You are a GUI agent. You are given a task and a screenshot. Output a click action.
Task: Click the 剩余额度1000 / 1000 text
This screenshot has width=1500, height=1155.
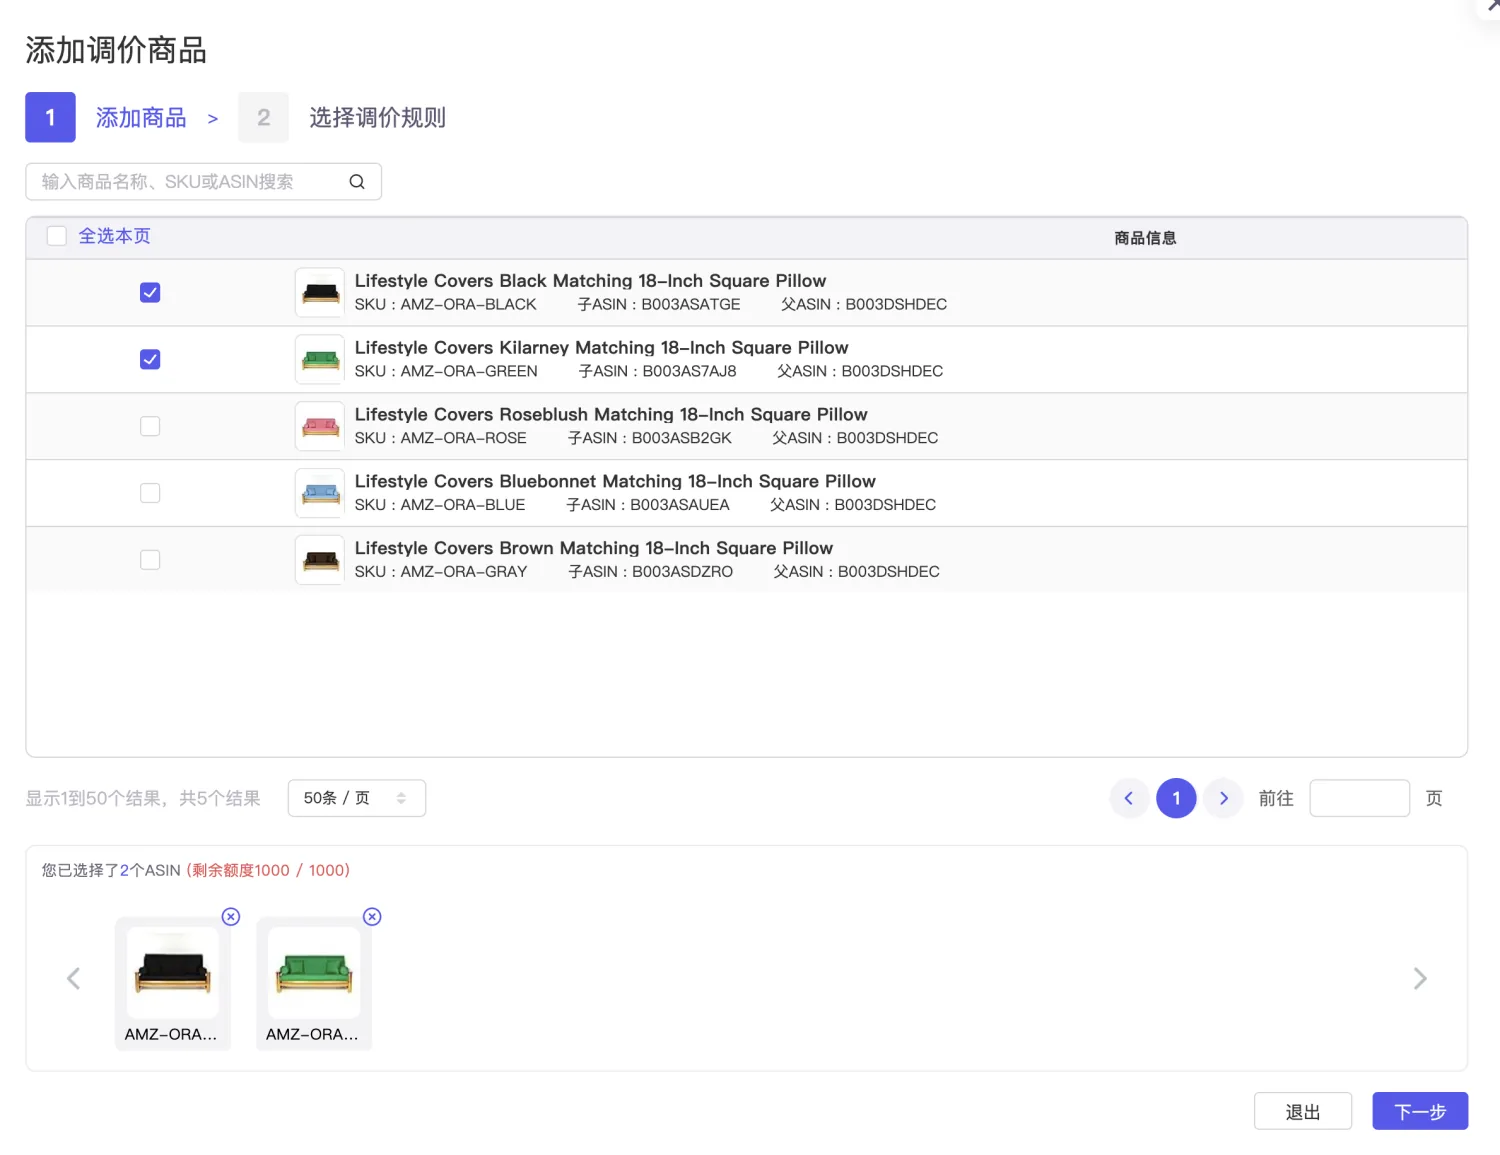268,871
